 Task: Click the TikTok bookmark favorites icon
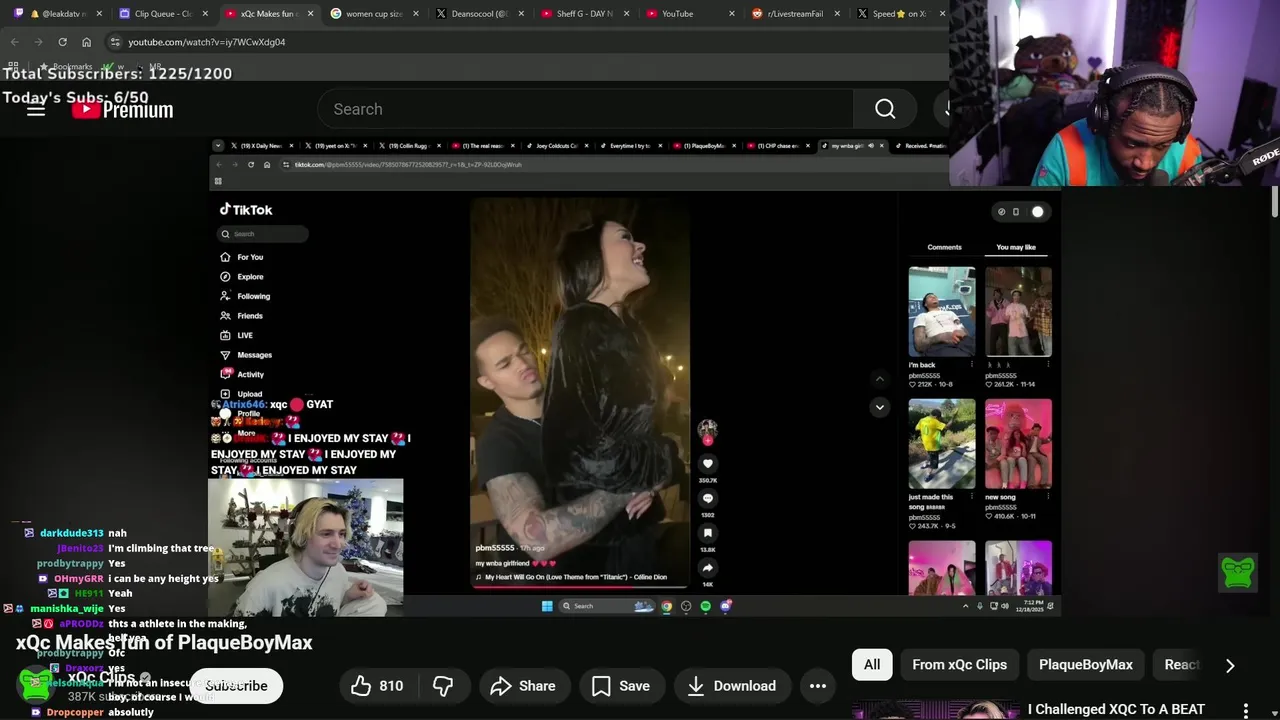708,533
